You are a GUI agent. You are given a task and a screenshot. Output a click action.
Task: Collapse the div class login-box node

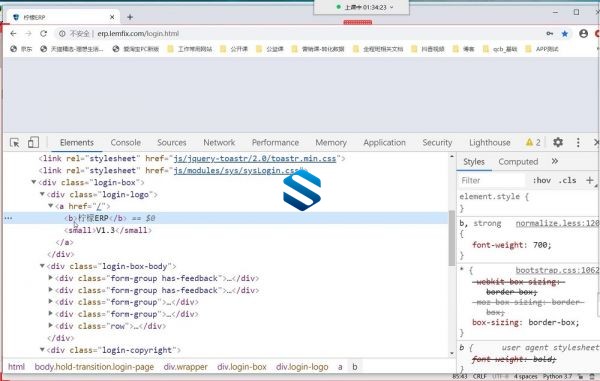tap(34, 182)
